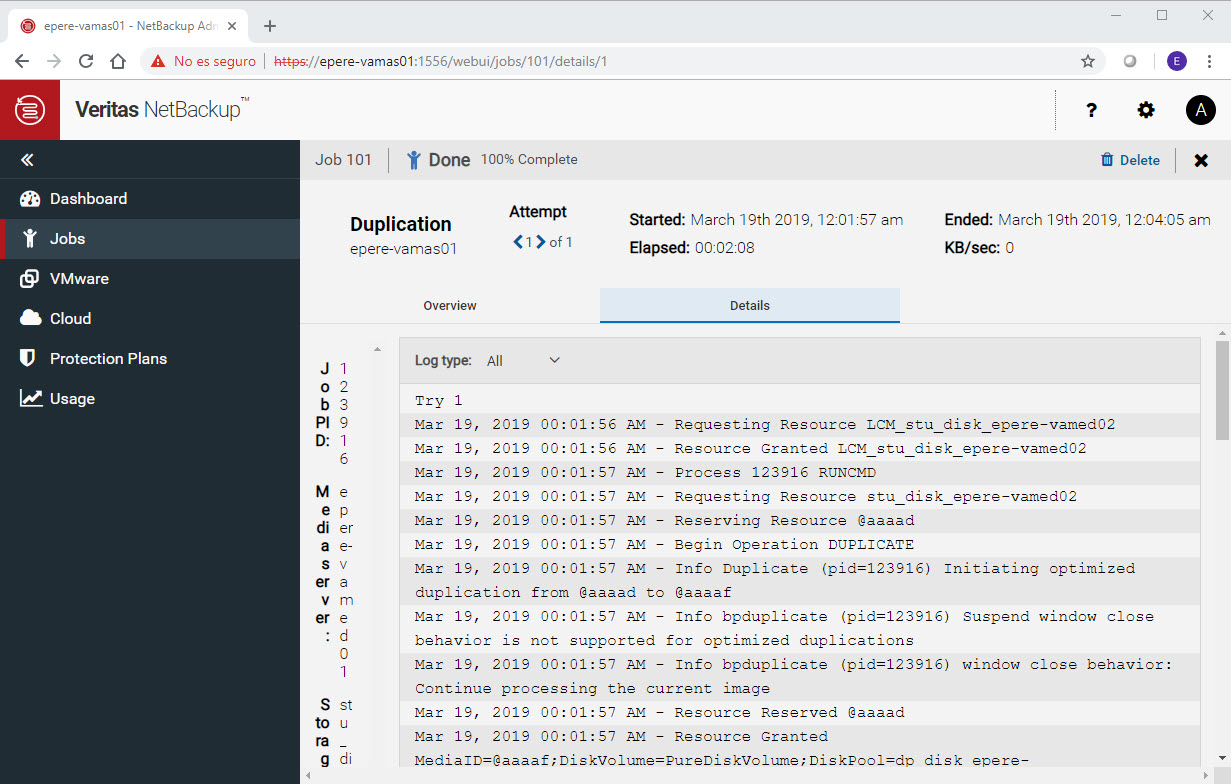Click the 'Begin Operation DUPLICATE' log line
The width and height of the screenshot is (1231, 784).
(x=800, y=545)
